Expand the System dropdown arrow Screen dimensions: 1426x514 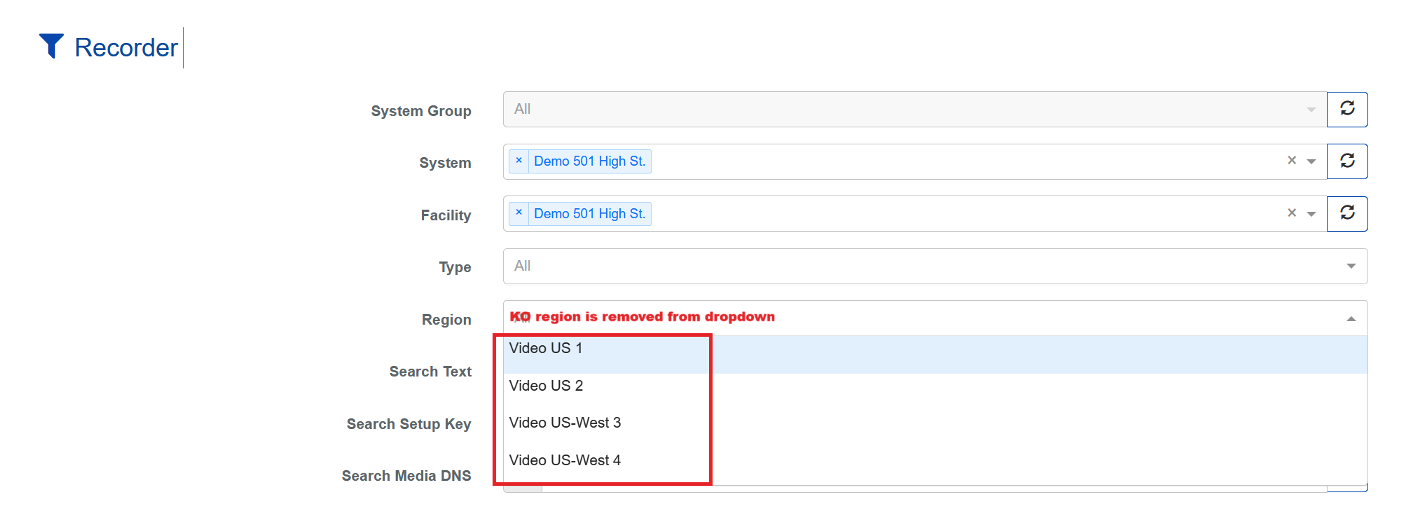click(x=1311, y=162)
